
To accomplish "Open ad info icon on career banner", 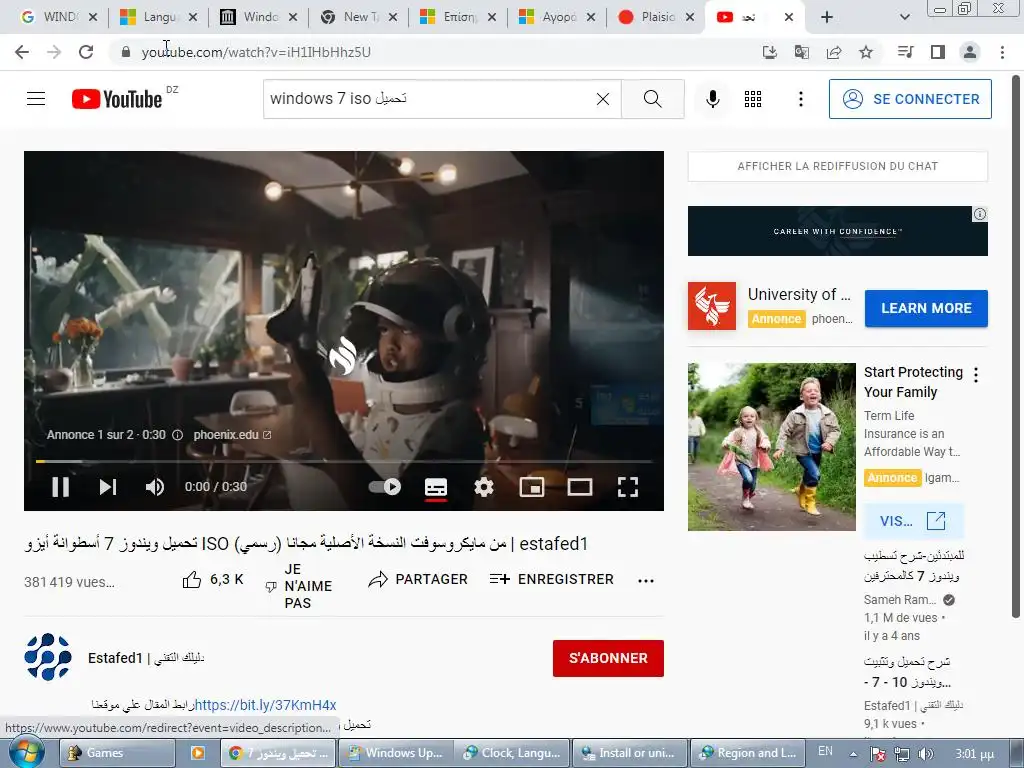I will point(980,214).
